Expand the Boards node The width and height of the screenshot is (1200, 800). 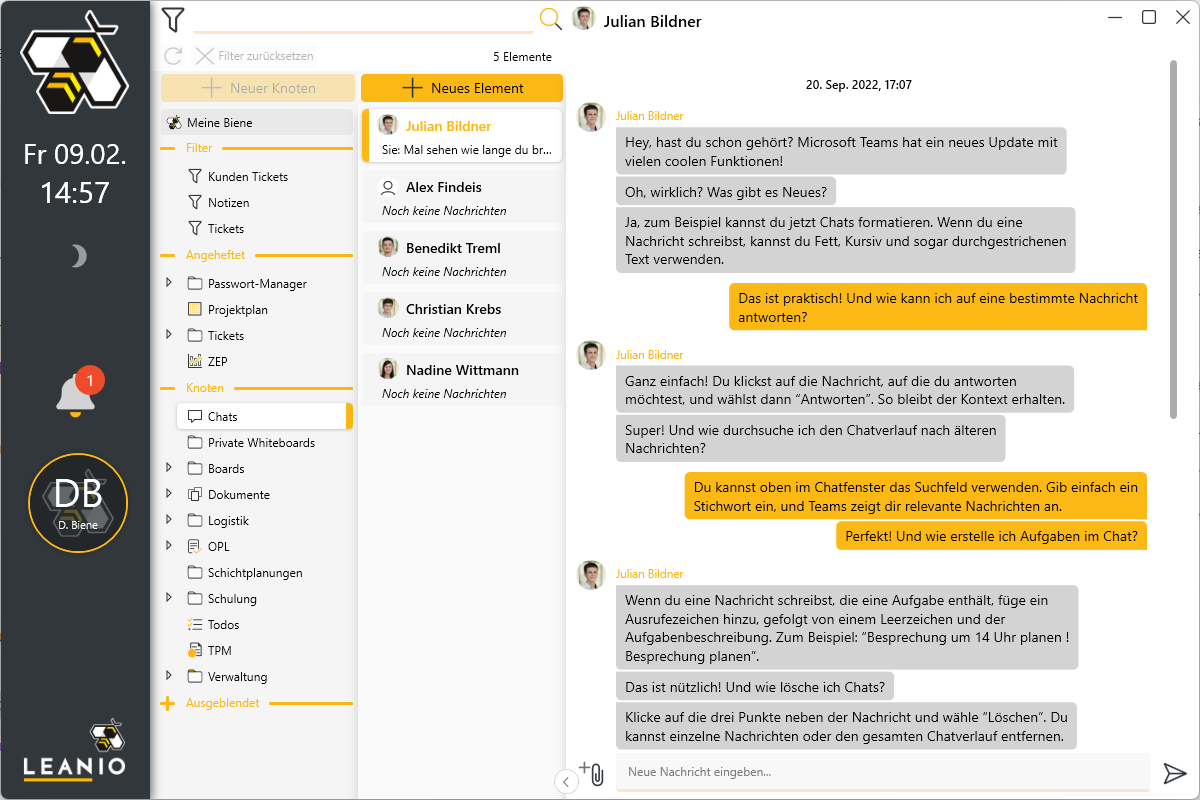coord(169,469)
